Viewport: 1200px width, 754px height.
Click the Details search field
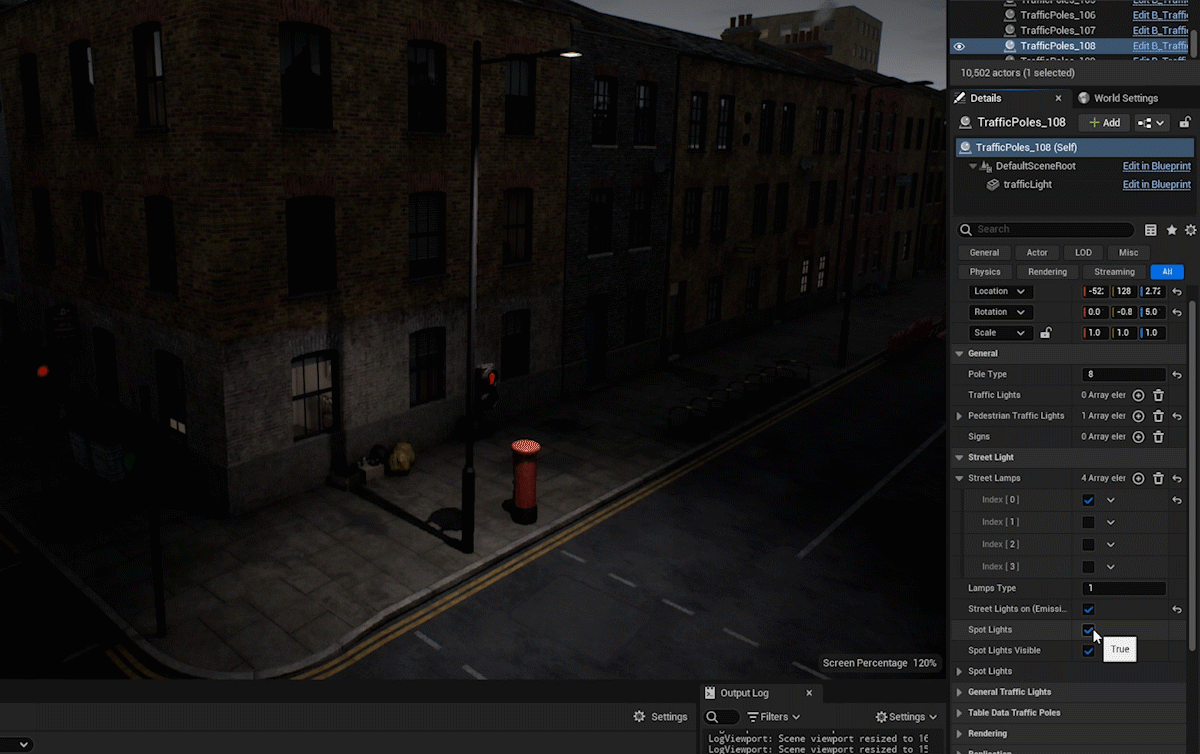1046,230
